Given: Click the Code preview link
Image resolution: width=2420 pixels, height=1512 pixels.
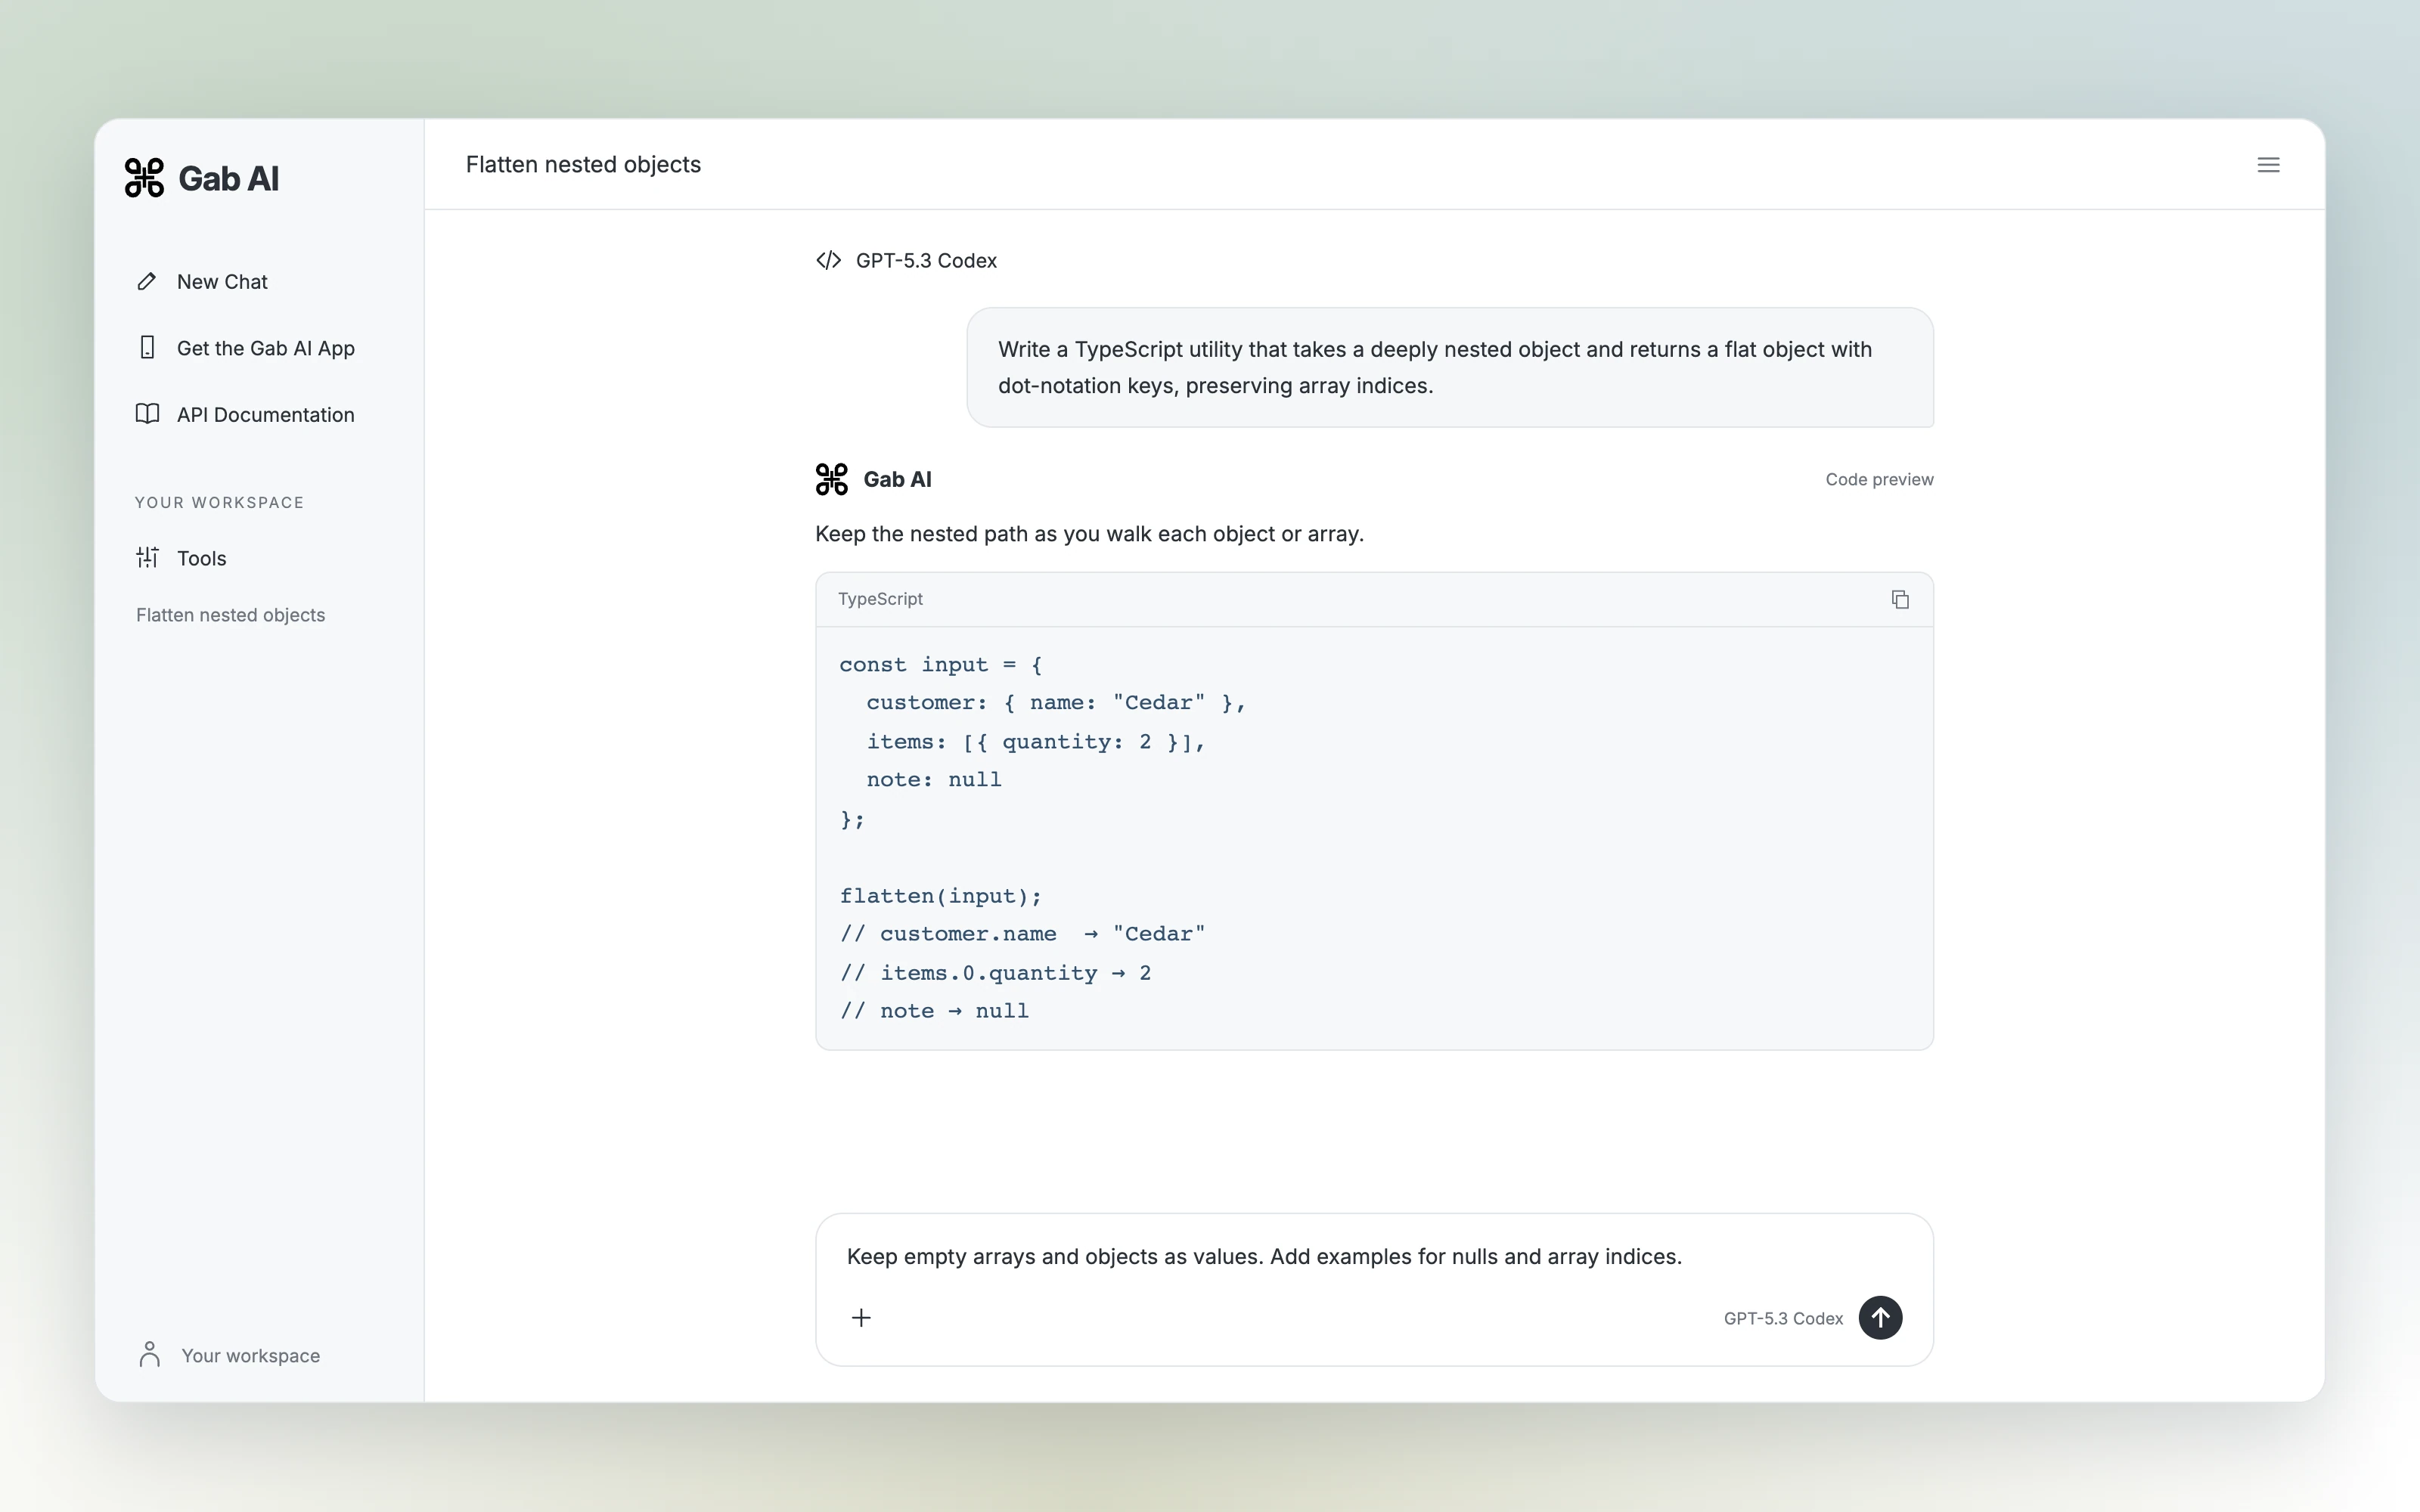Looking at the screenshot, I should (1879, 480).
